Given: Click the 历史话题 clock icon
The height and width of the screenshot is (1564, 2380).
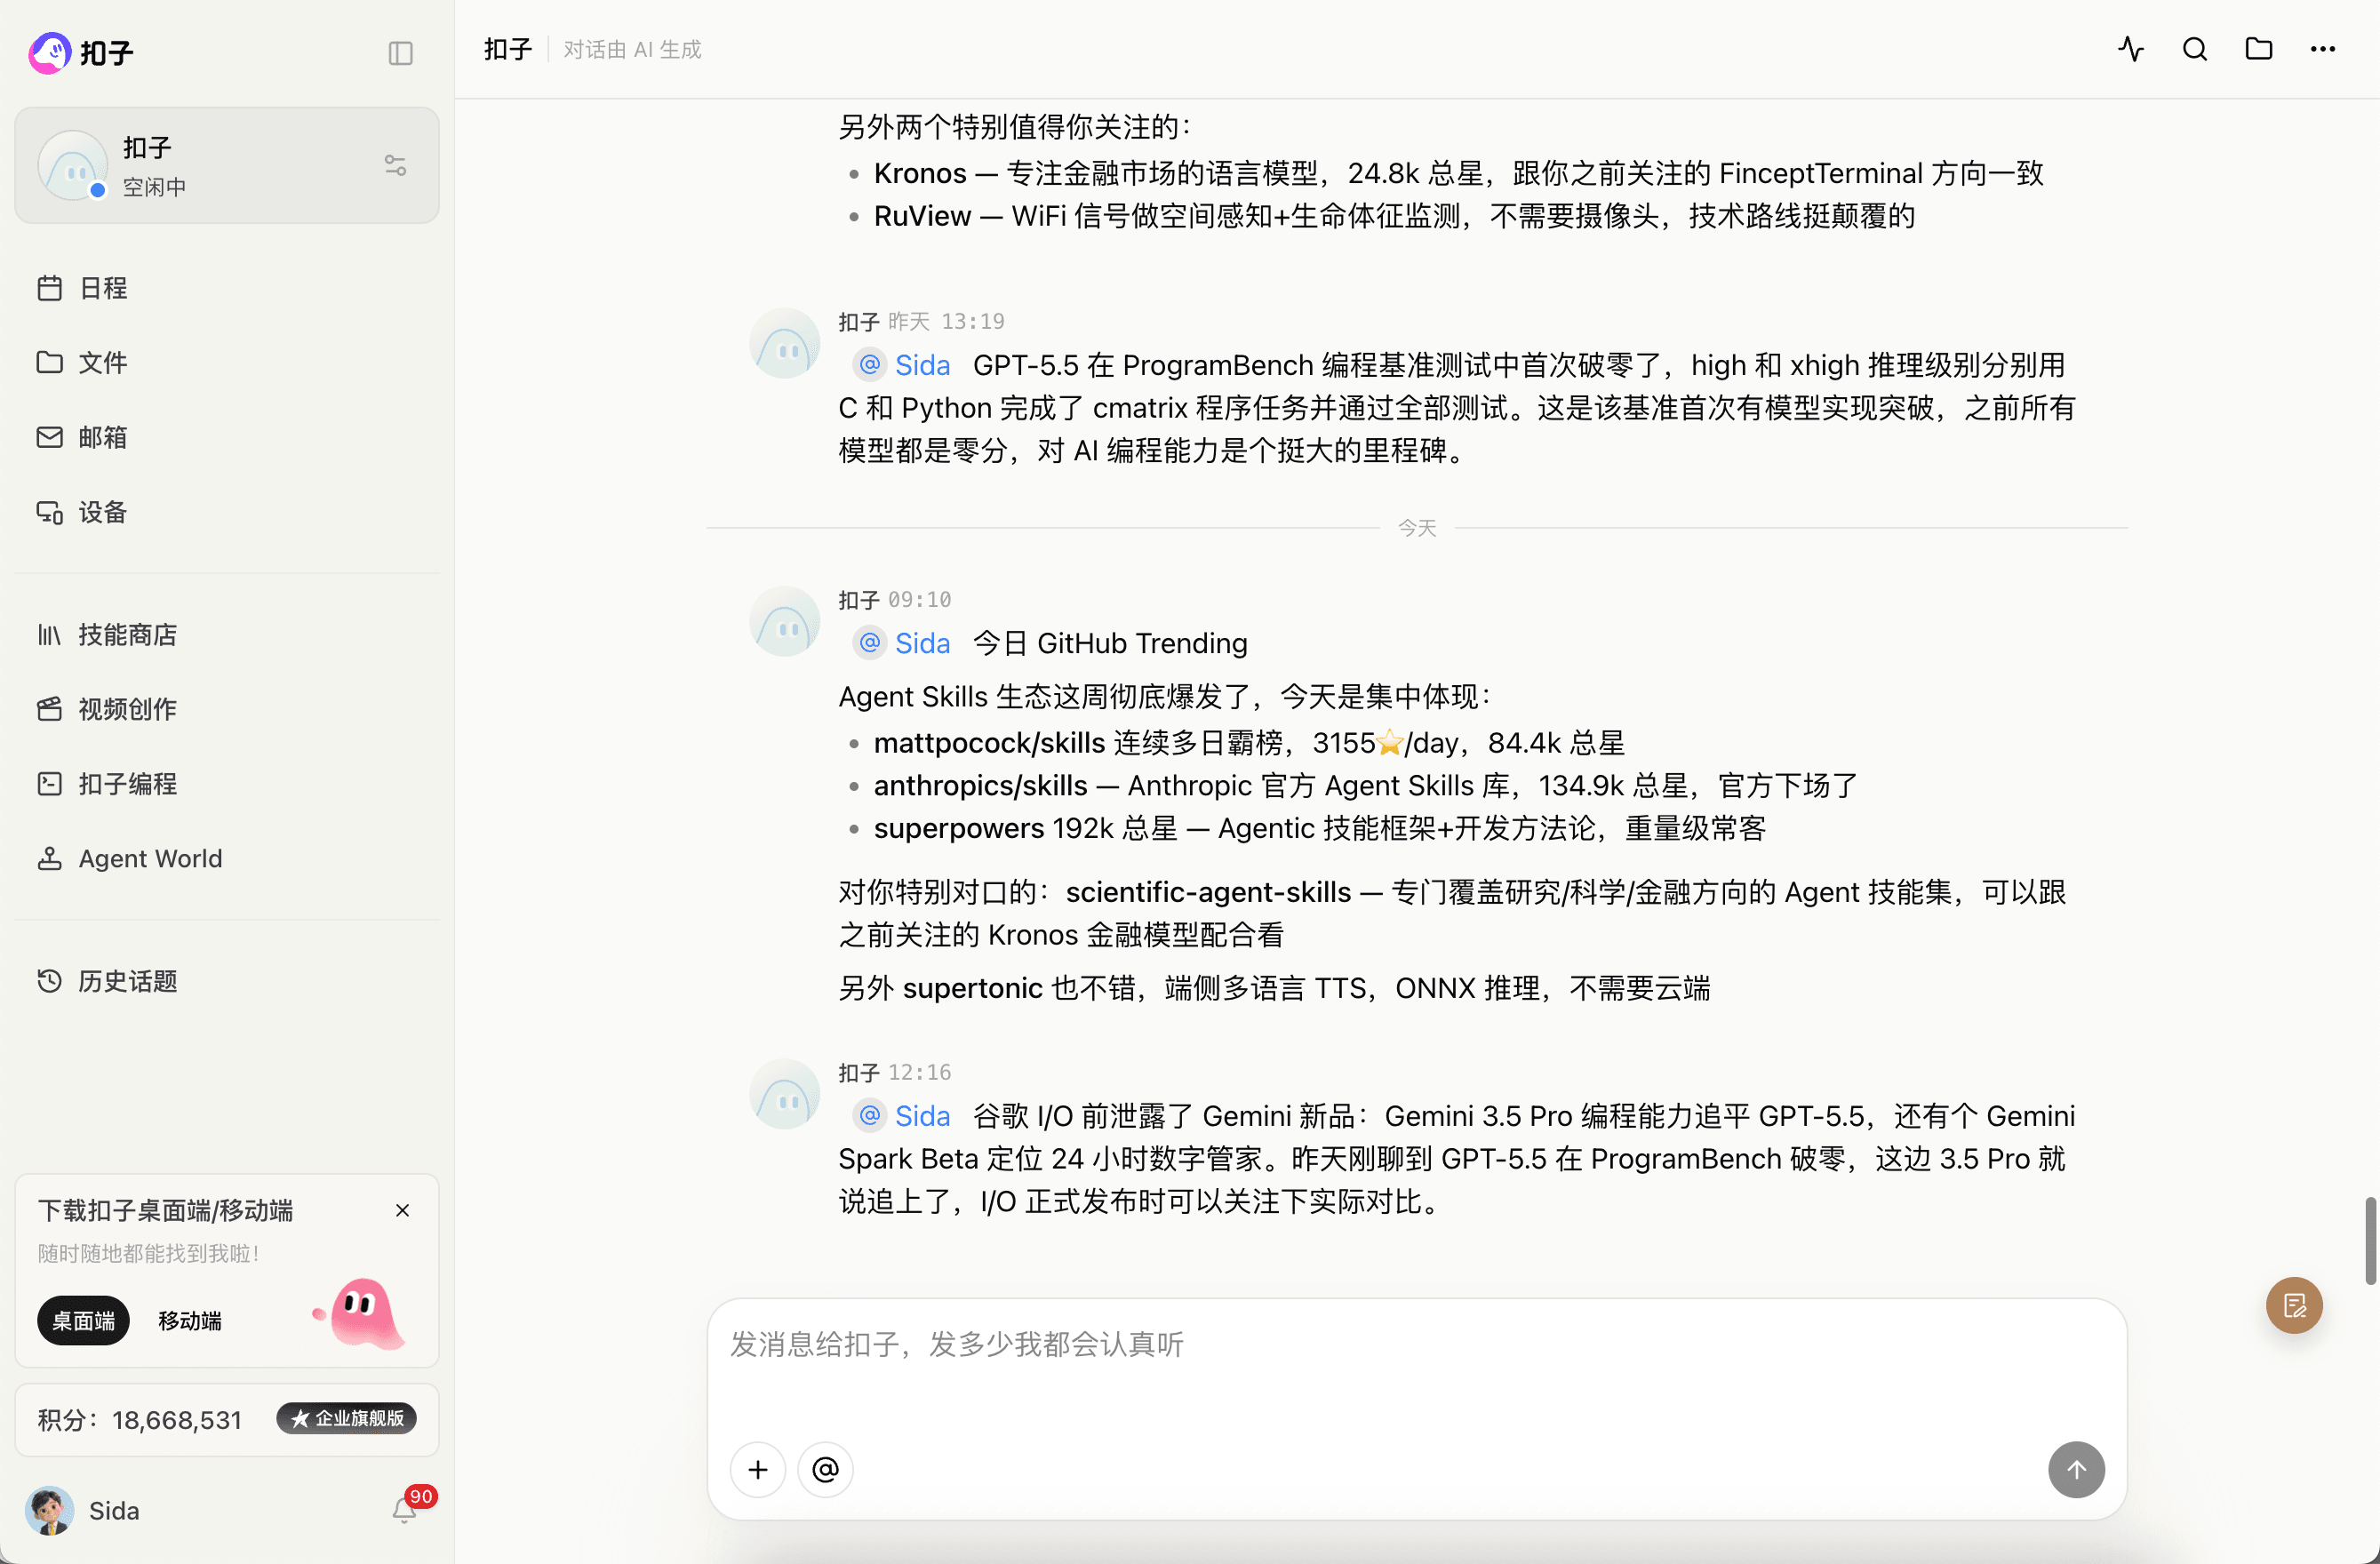Looking at the screenshot, I should coord(50,981).
